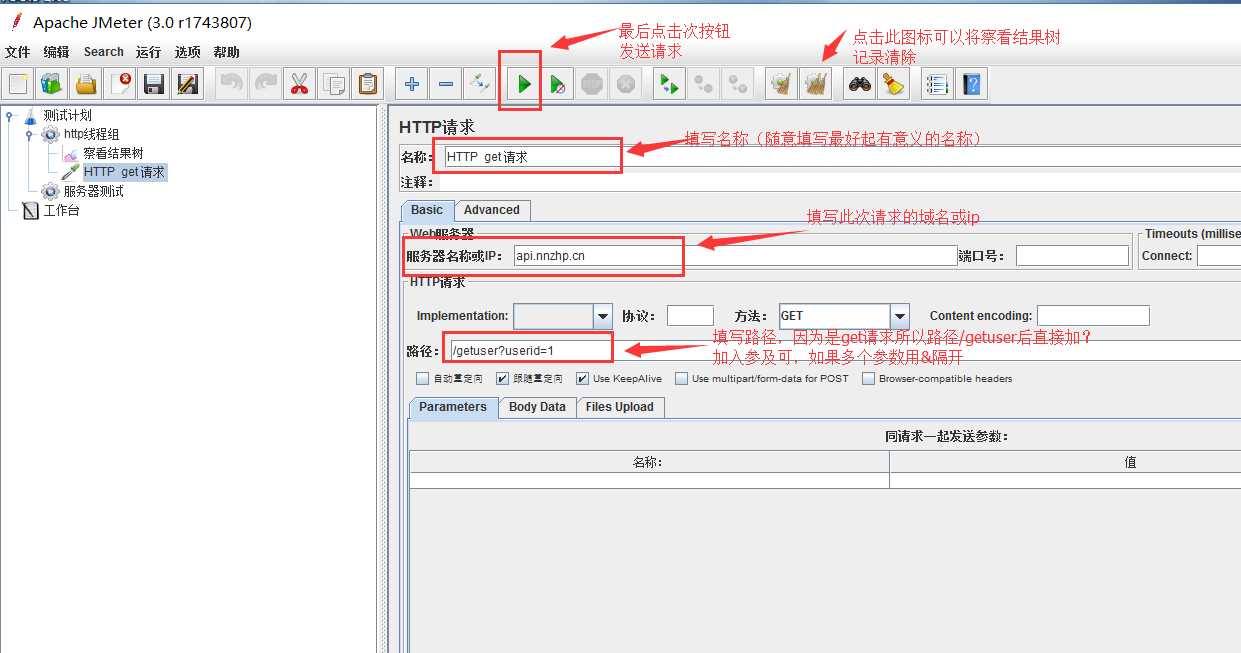Open the 帮助 menu

(226, 52)
